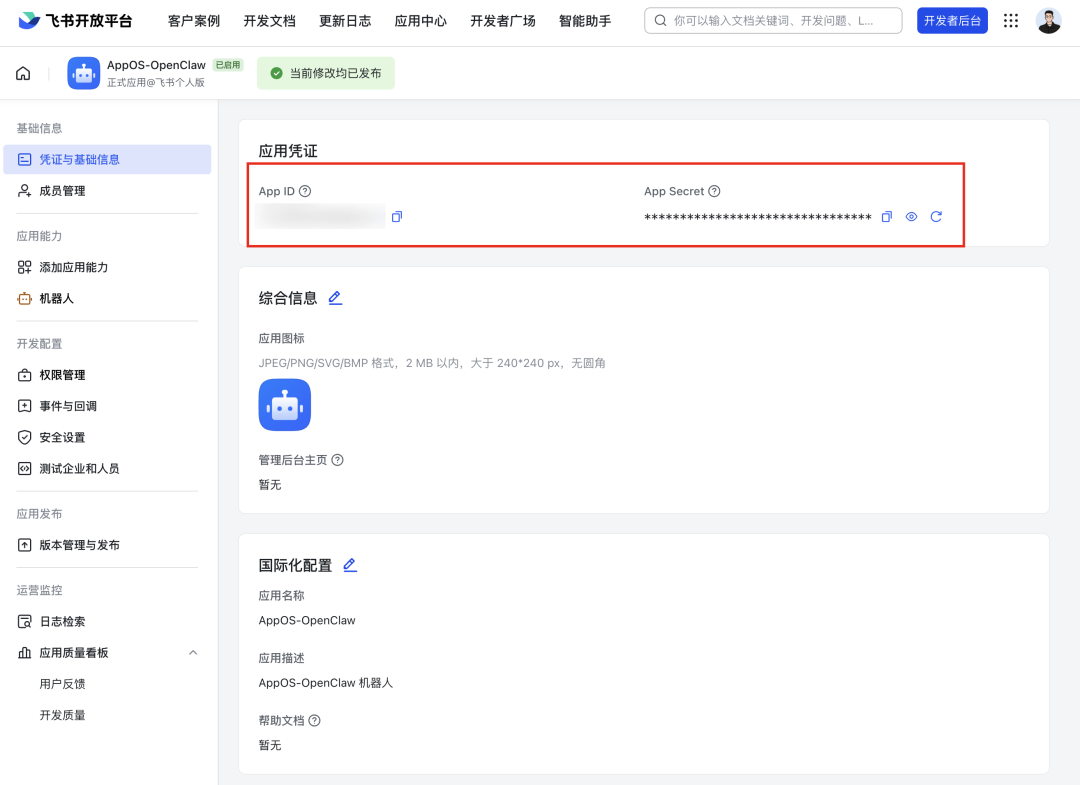Edit 综合信息 via pencil icon
This screenshot has height=785, width=1080.
coord(334,297)
